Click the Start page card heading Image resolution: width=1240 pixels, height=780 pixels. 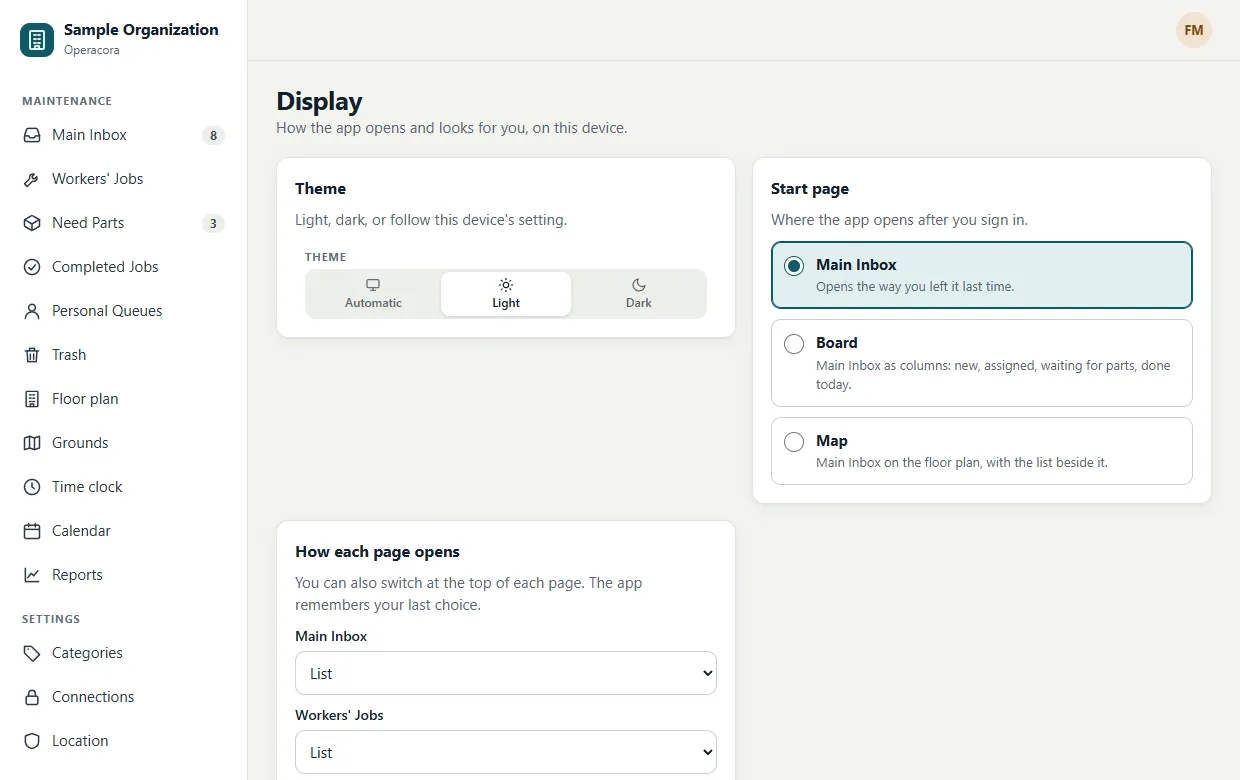(x=810, y=189)
